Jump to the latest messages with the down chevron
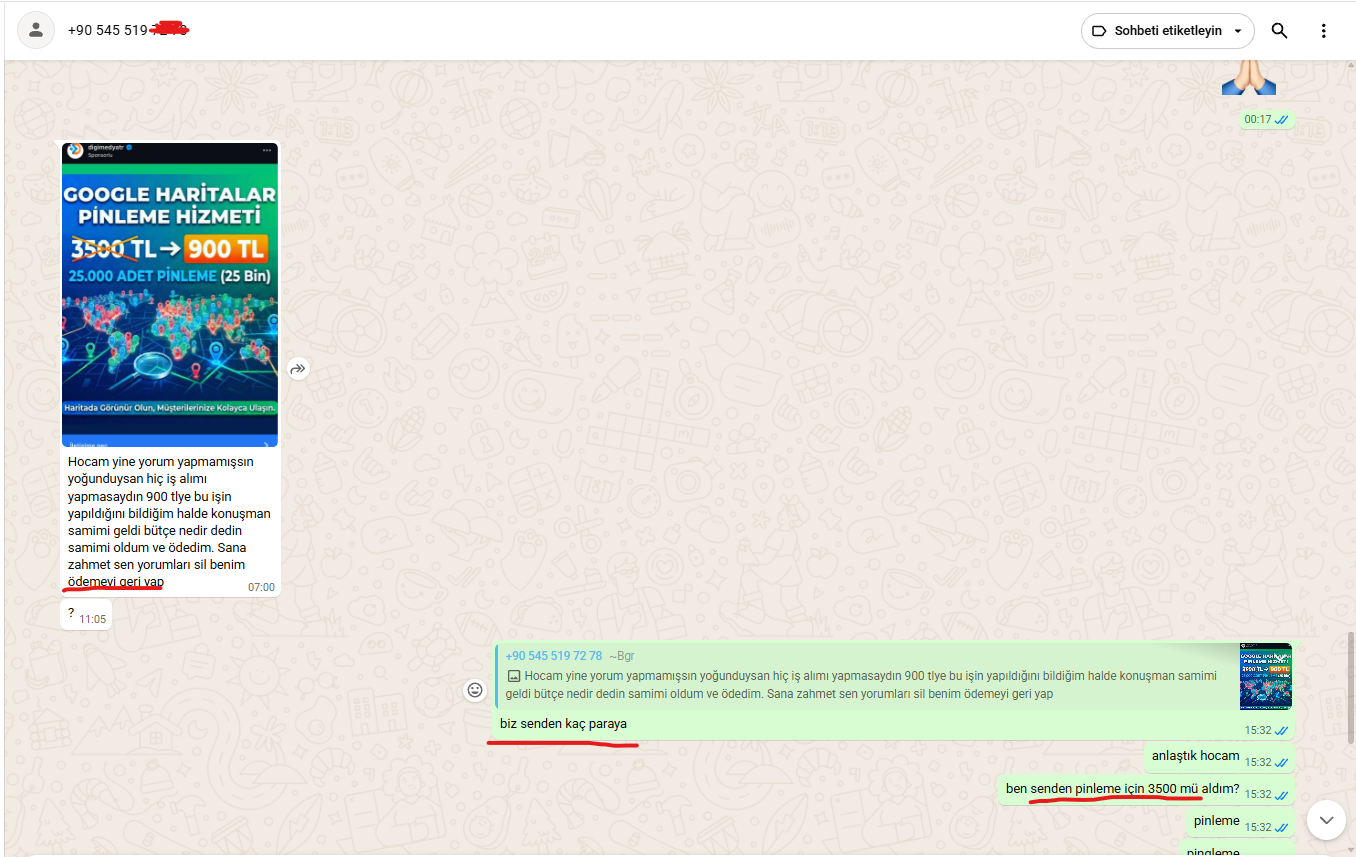This screenshot has width=1356, height=857. tap(1326, 820)
